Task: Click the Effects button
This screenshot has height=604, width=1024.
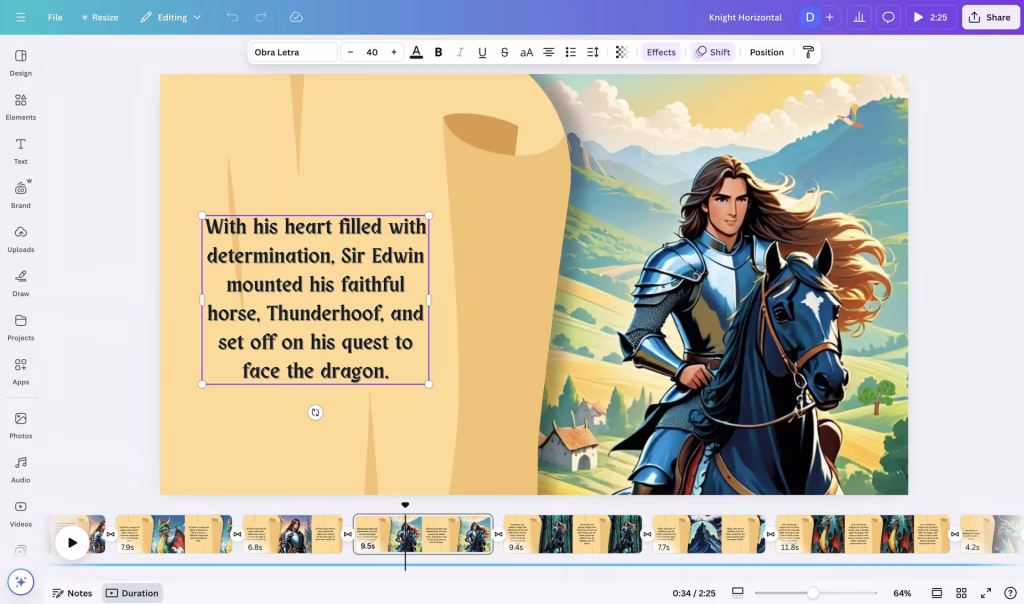Action: coord(661,52)
